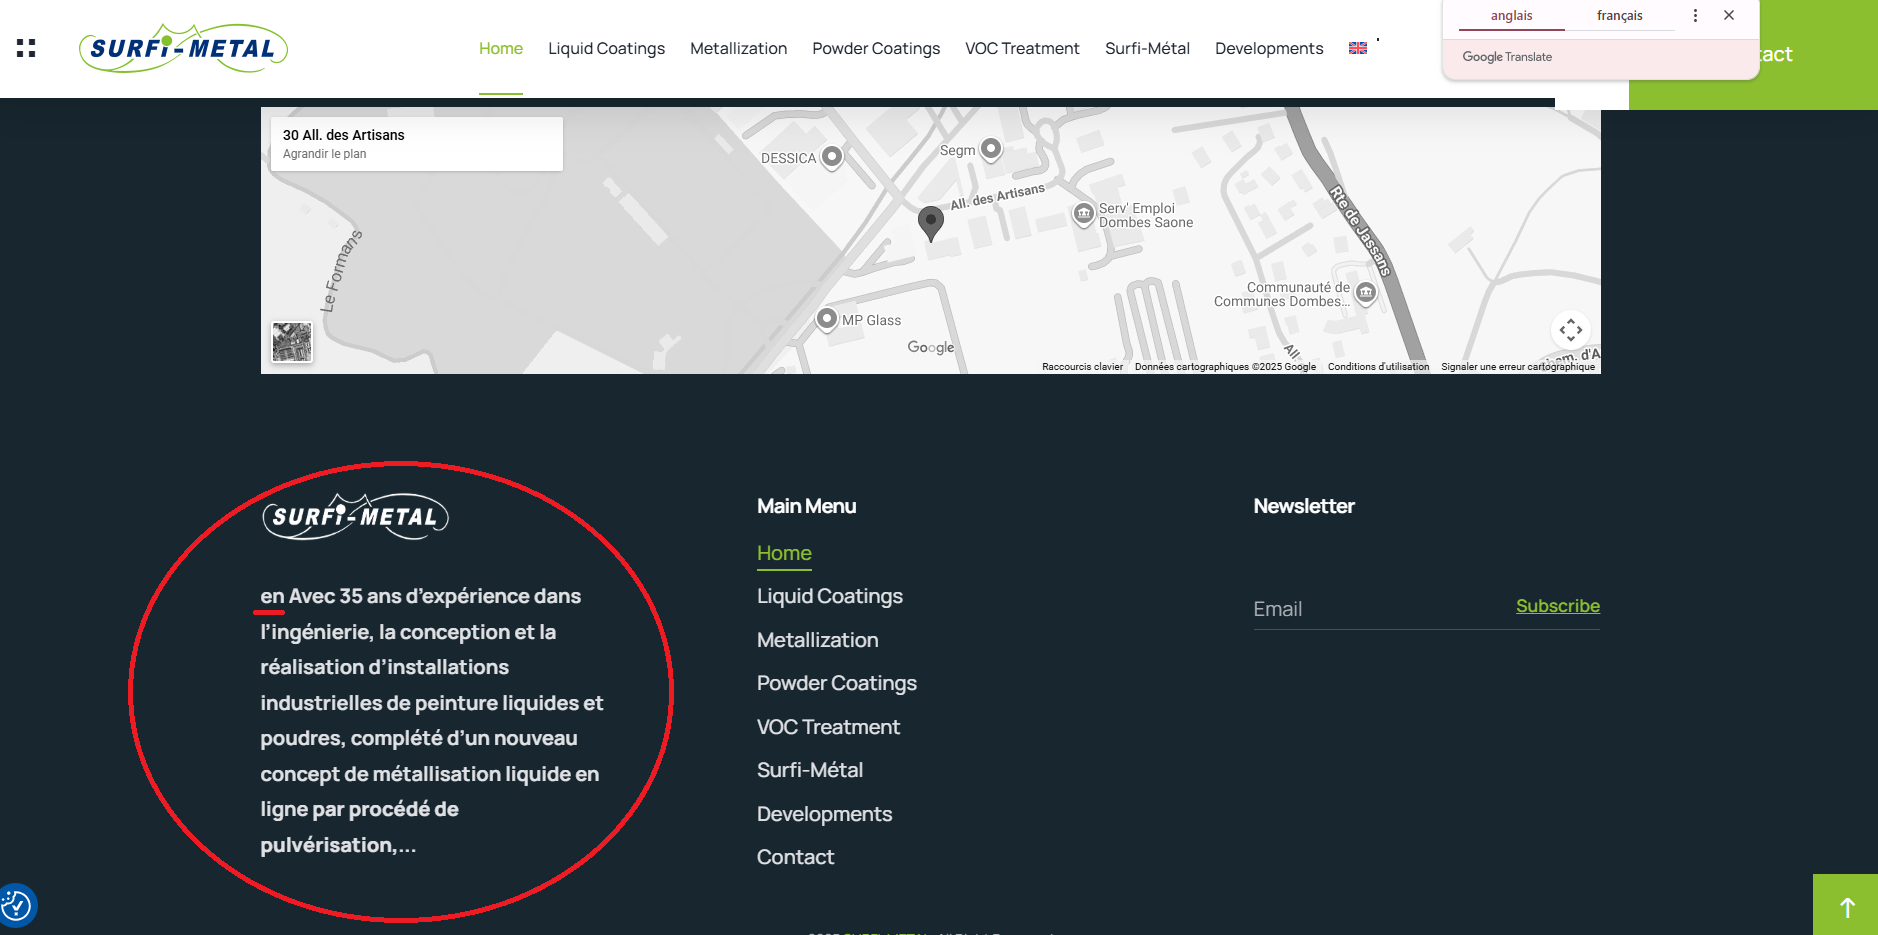1878x935 pixels.
Task: Open Google Translate options three-dot menu
Action: 1695,16
